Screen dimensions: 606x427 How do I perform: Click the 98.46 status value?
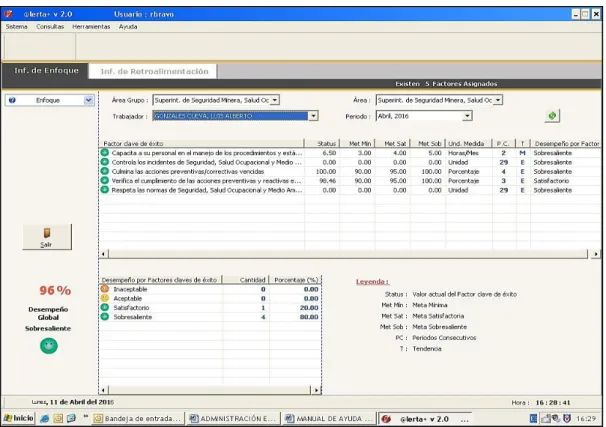tap(328, 181)
